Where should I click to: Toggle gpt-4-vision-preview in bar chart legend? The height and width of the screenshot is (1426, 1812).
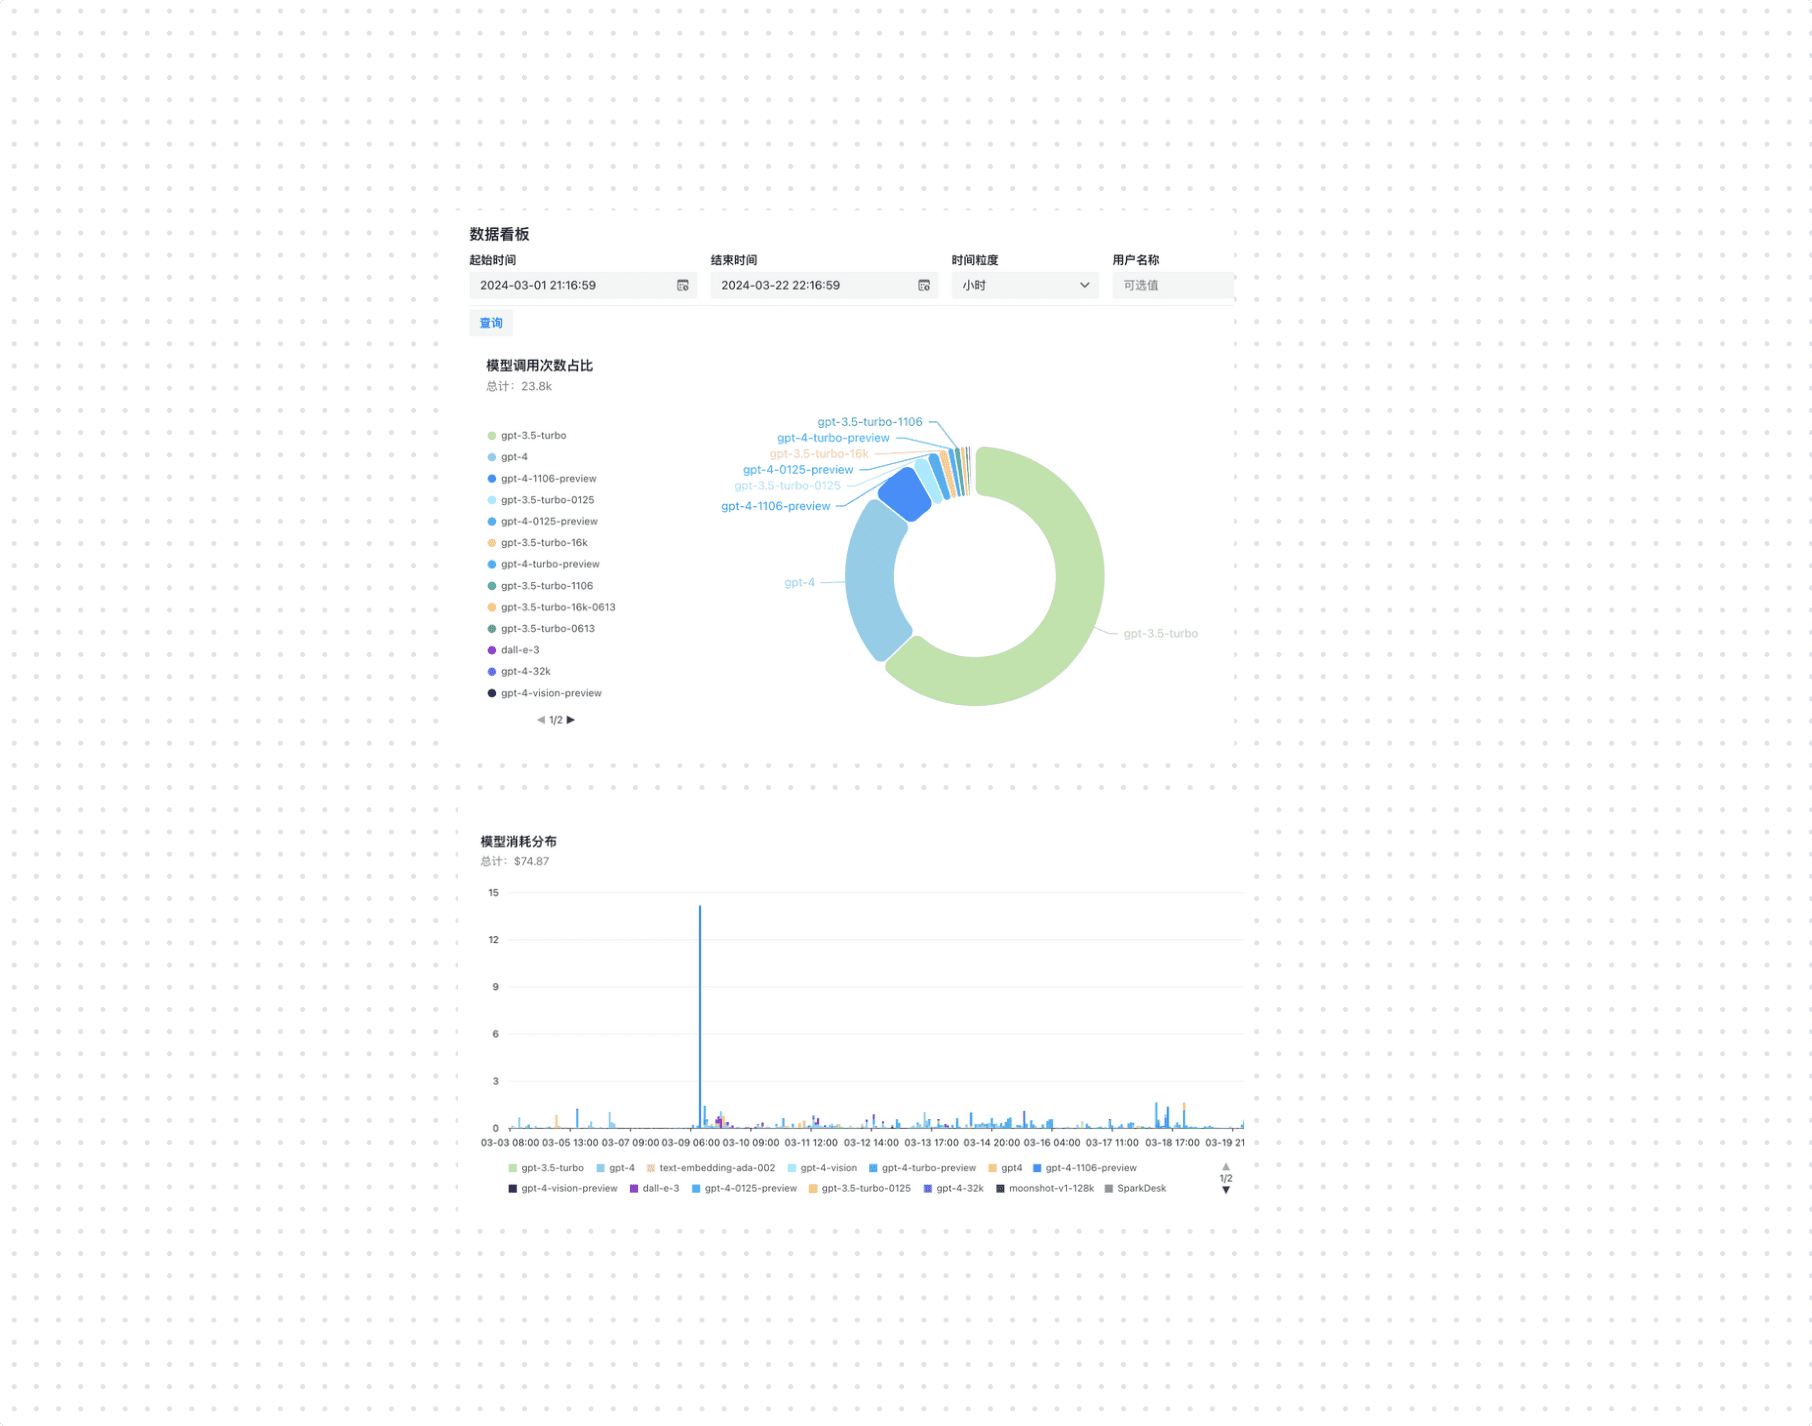tap(563, 1189)
